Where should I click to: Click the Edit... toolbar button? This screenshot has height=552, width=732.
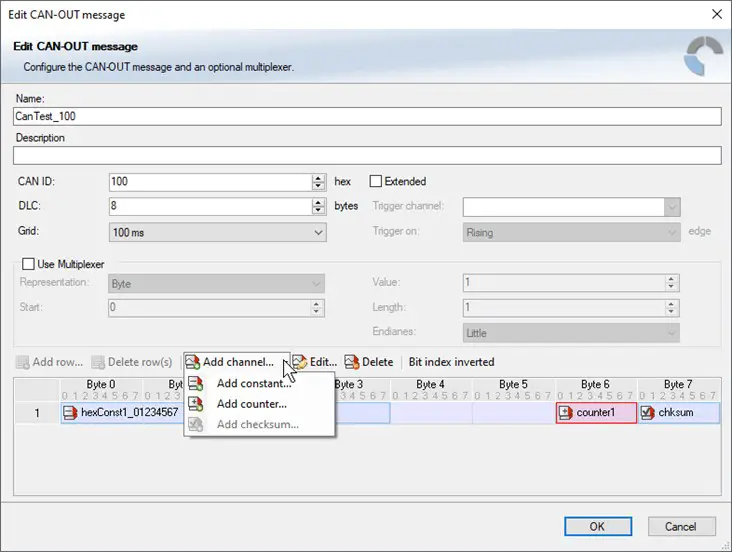315,362
